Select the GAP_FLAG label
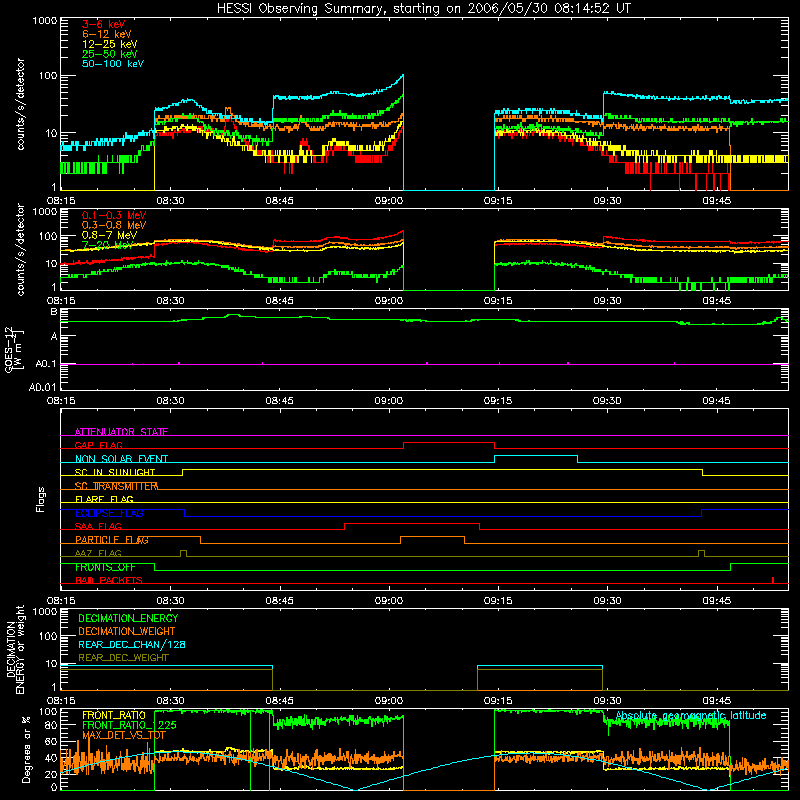 [98, 445]
